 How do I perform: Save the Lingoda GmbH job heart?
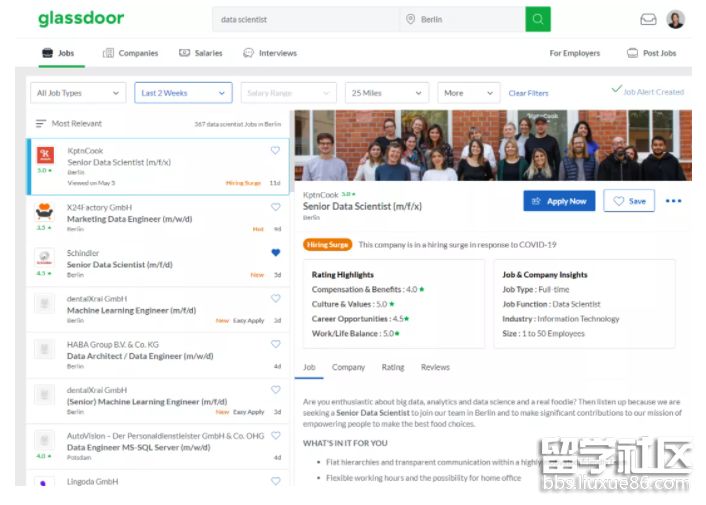(x=276, y=481)
